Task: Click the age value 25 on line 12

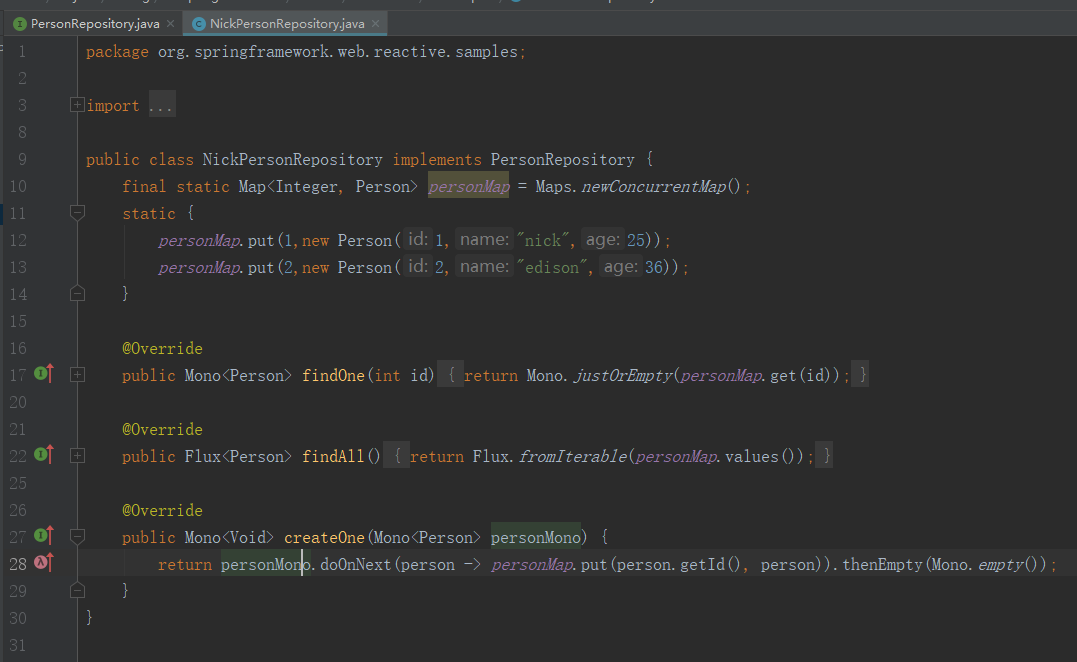Action: tap(635, 240)
